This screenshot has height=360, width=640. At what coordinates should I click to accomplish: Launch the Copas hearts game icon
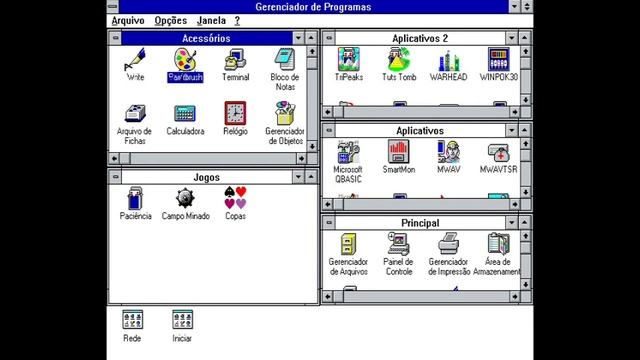(x=235, y=198)
